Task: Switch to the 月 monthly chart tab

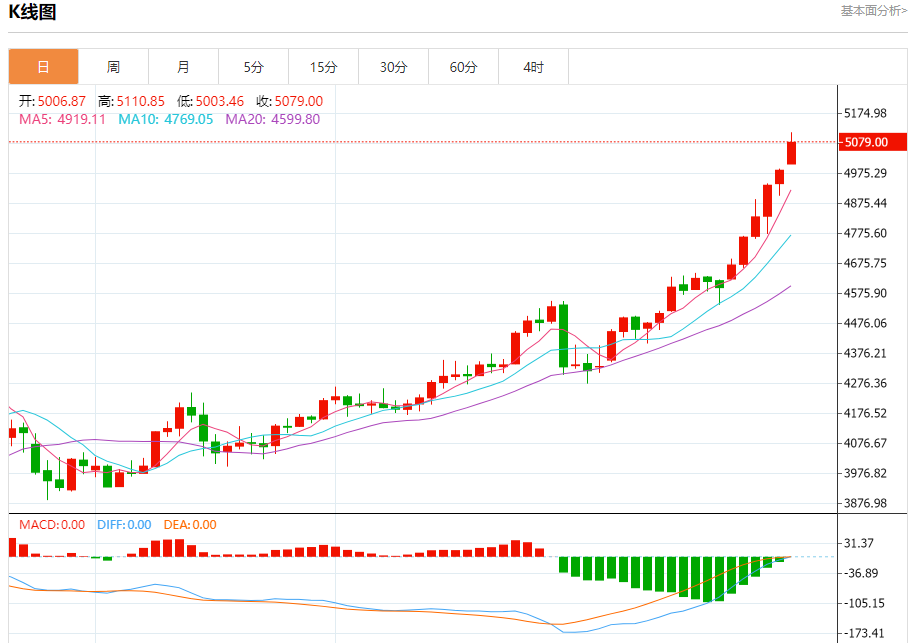Action: pyautogui.click(x=183, y=66)
